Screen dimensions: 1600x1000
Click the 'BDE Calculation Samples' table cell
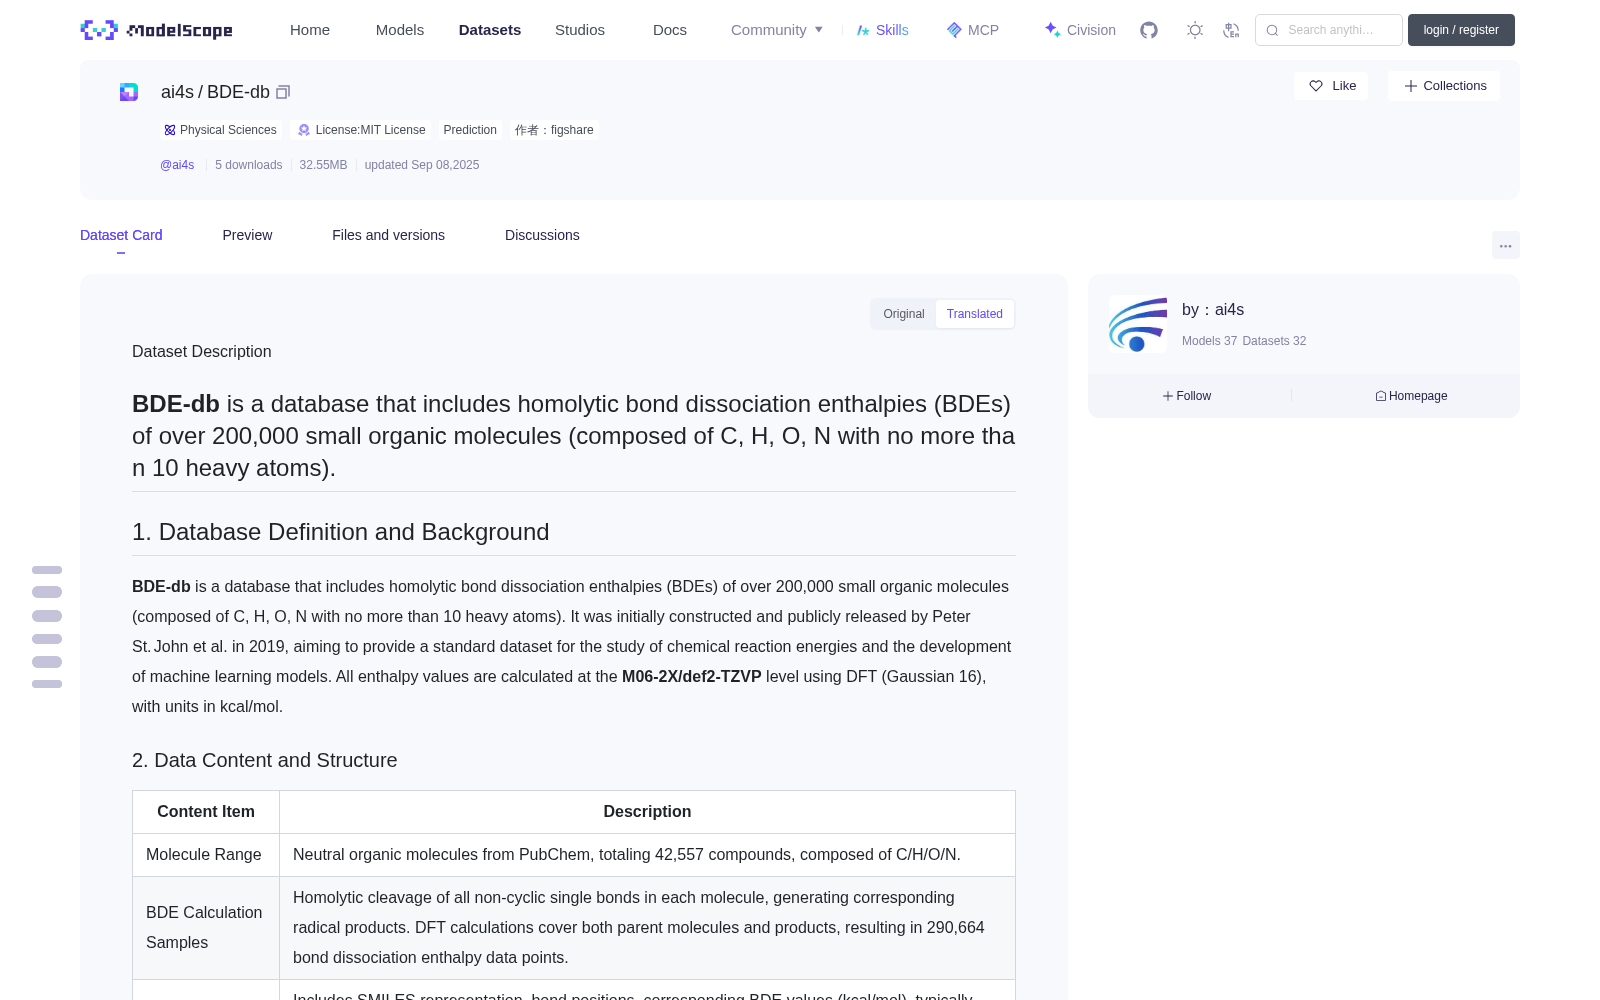(x=206, y=928)
